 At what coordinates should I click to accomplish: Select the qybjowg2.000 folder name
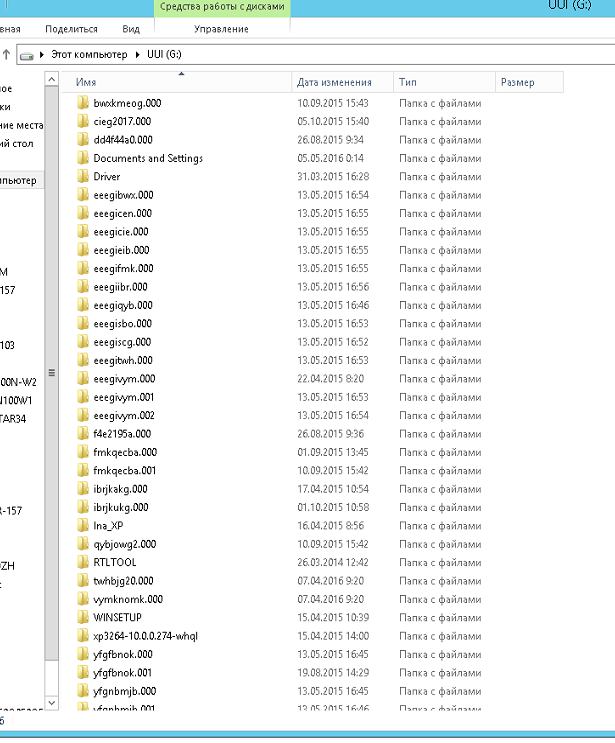(x=125, y=544)
